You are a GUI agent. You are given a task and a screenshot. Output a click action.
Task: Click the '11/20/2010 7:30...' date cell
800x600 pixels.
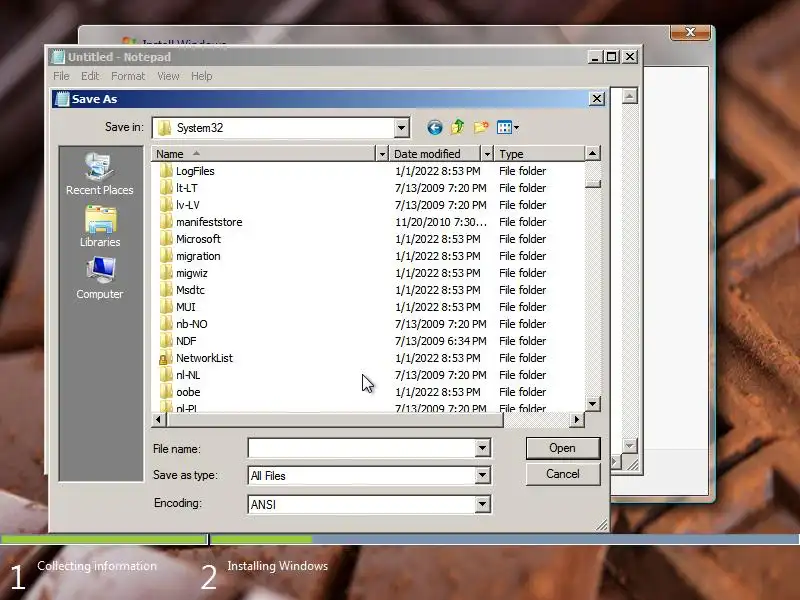pos(441,222)
